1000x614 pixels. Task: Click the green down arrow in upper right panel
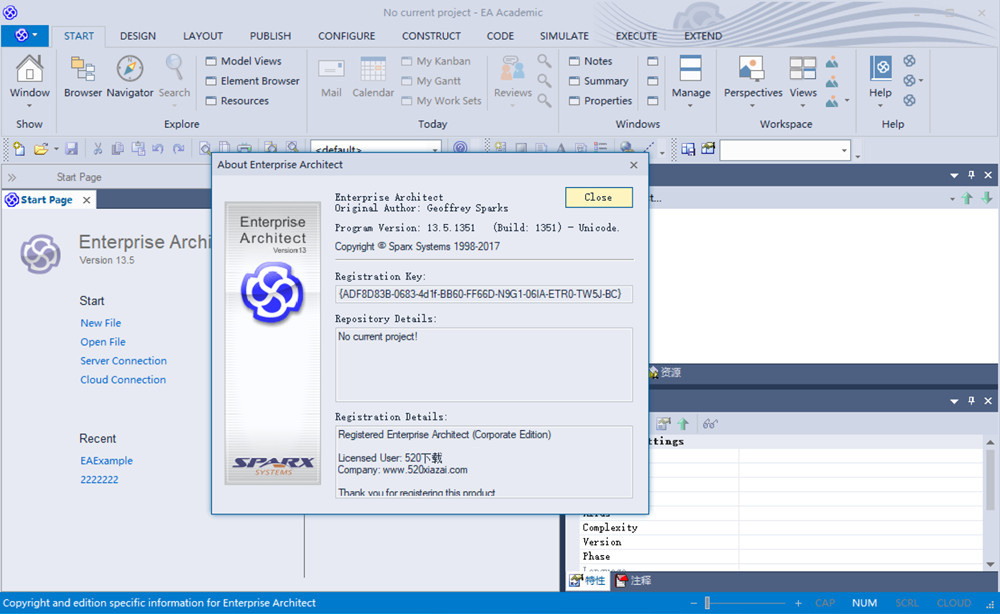[x=987, y=198]
